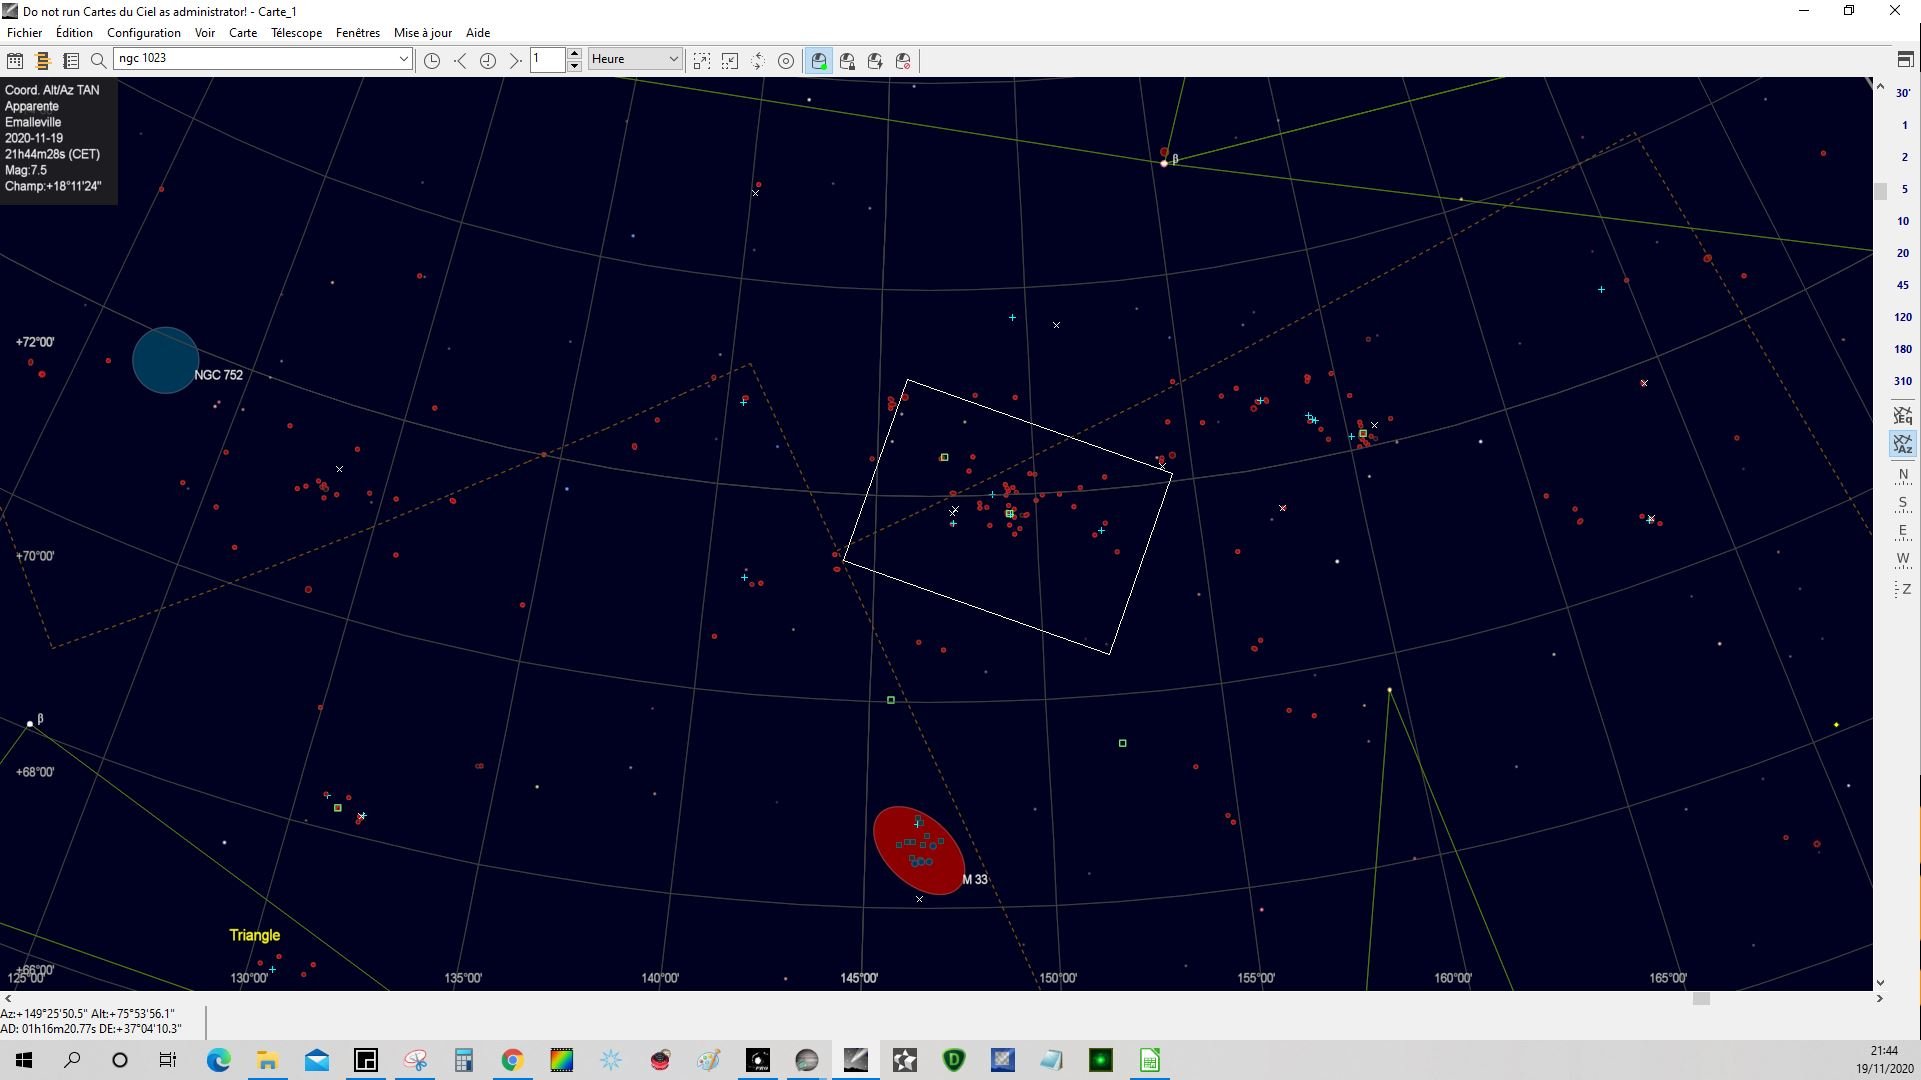The height and width of the screenshot is (1080, 1921).
Task: Click the horizontal scrollbar right arrow
Action: click(1880, 998)
